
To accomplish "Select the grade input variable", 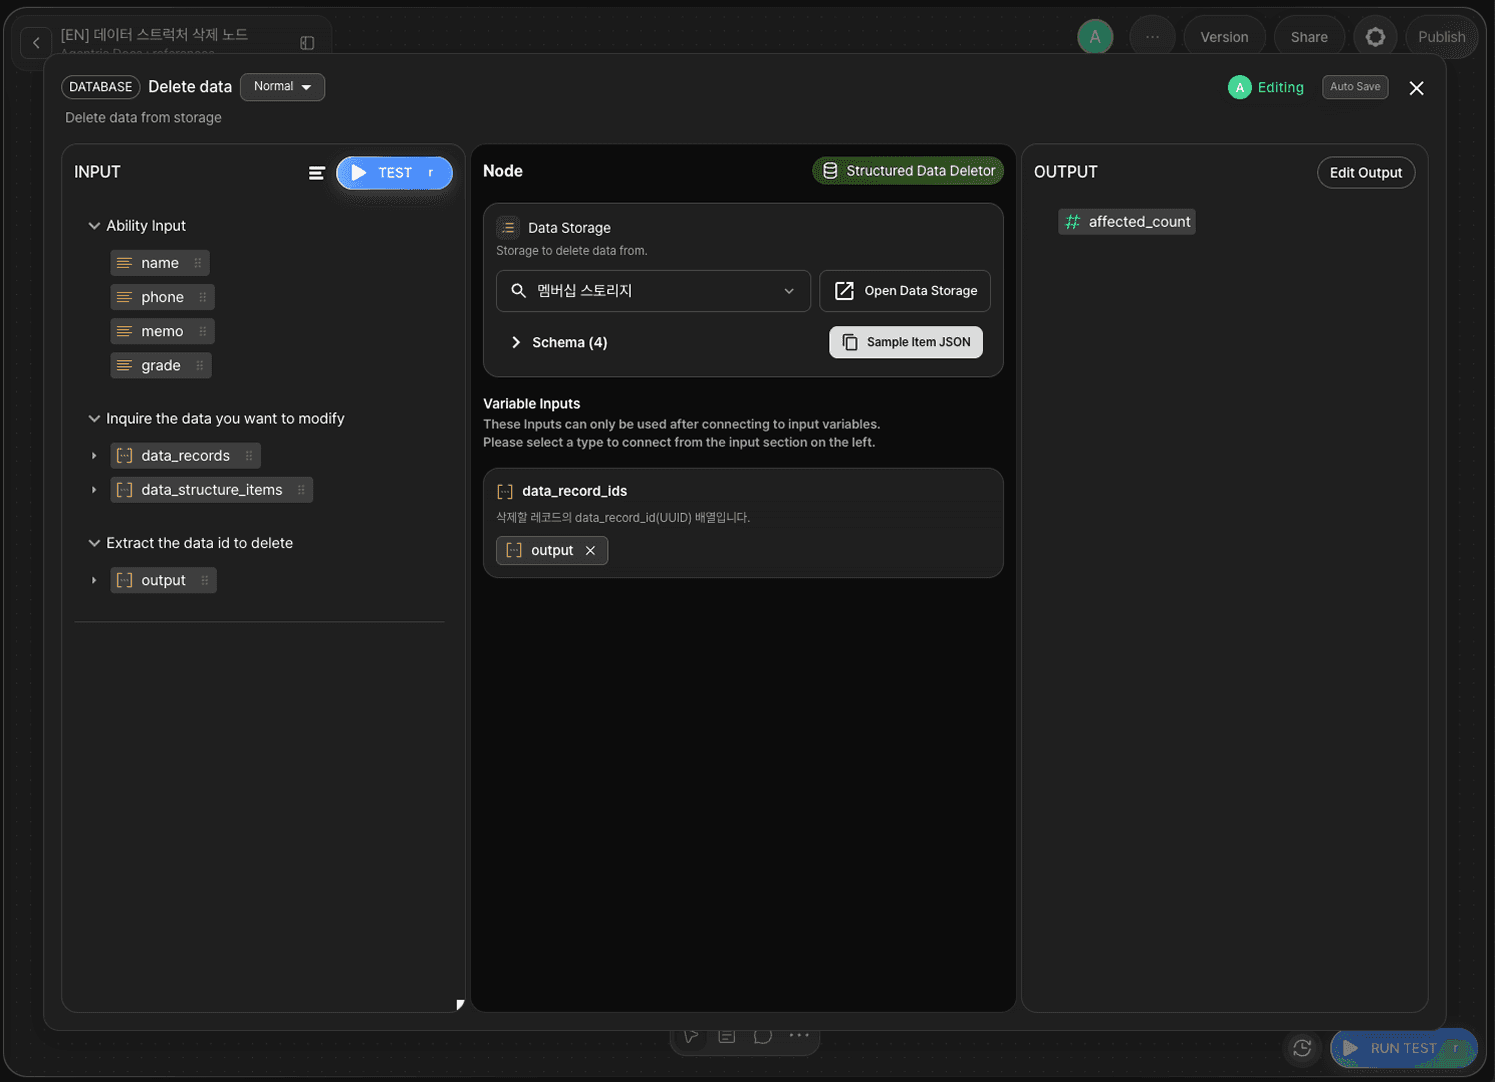I will point(160,365).
